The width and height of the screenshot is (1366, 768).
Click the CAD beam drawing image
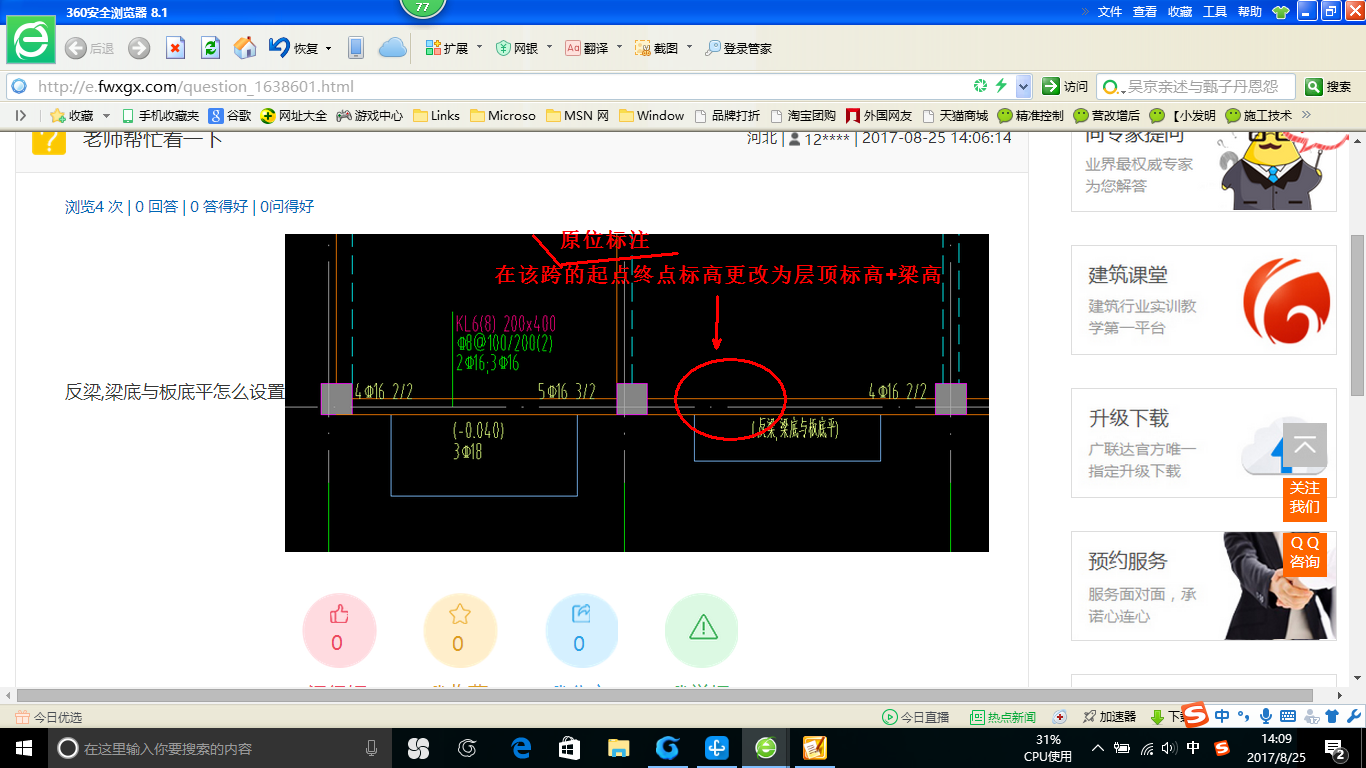point(637,393)
